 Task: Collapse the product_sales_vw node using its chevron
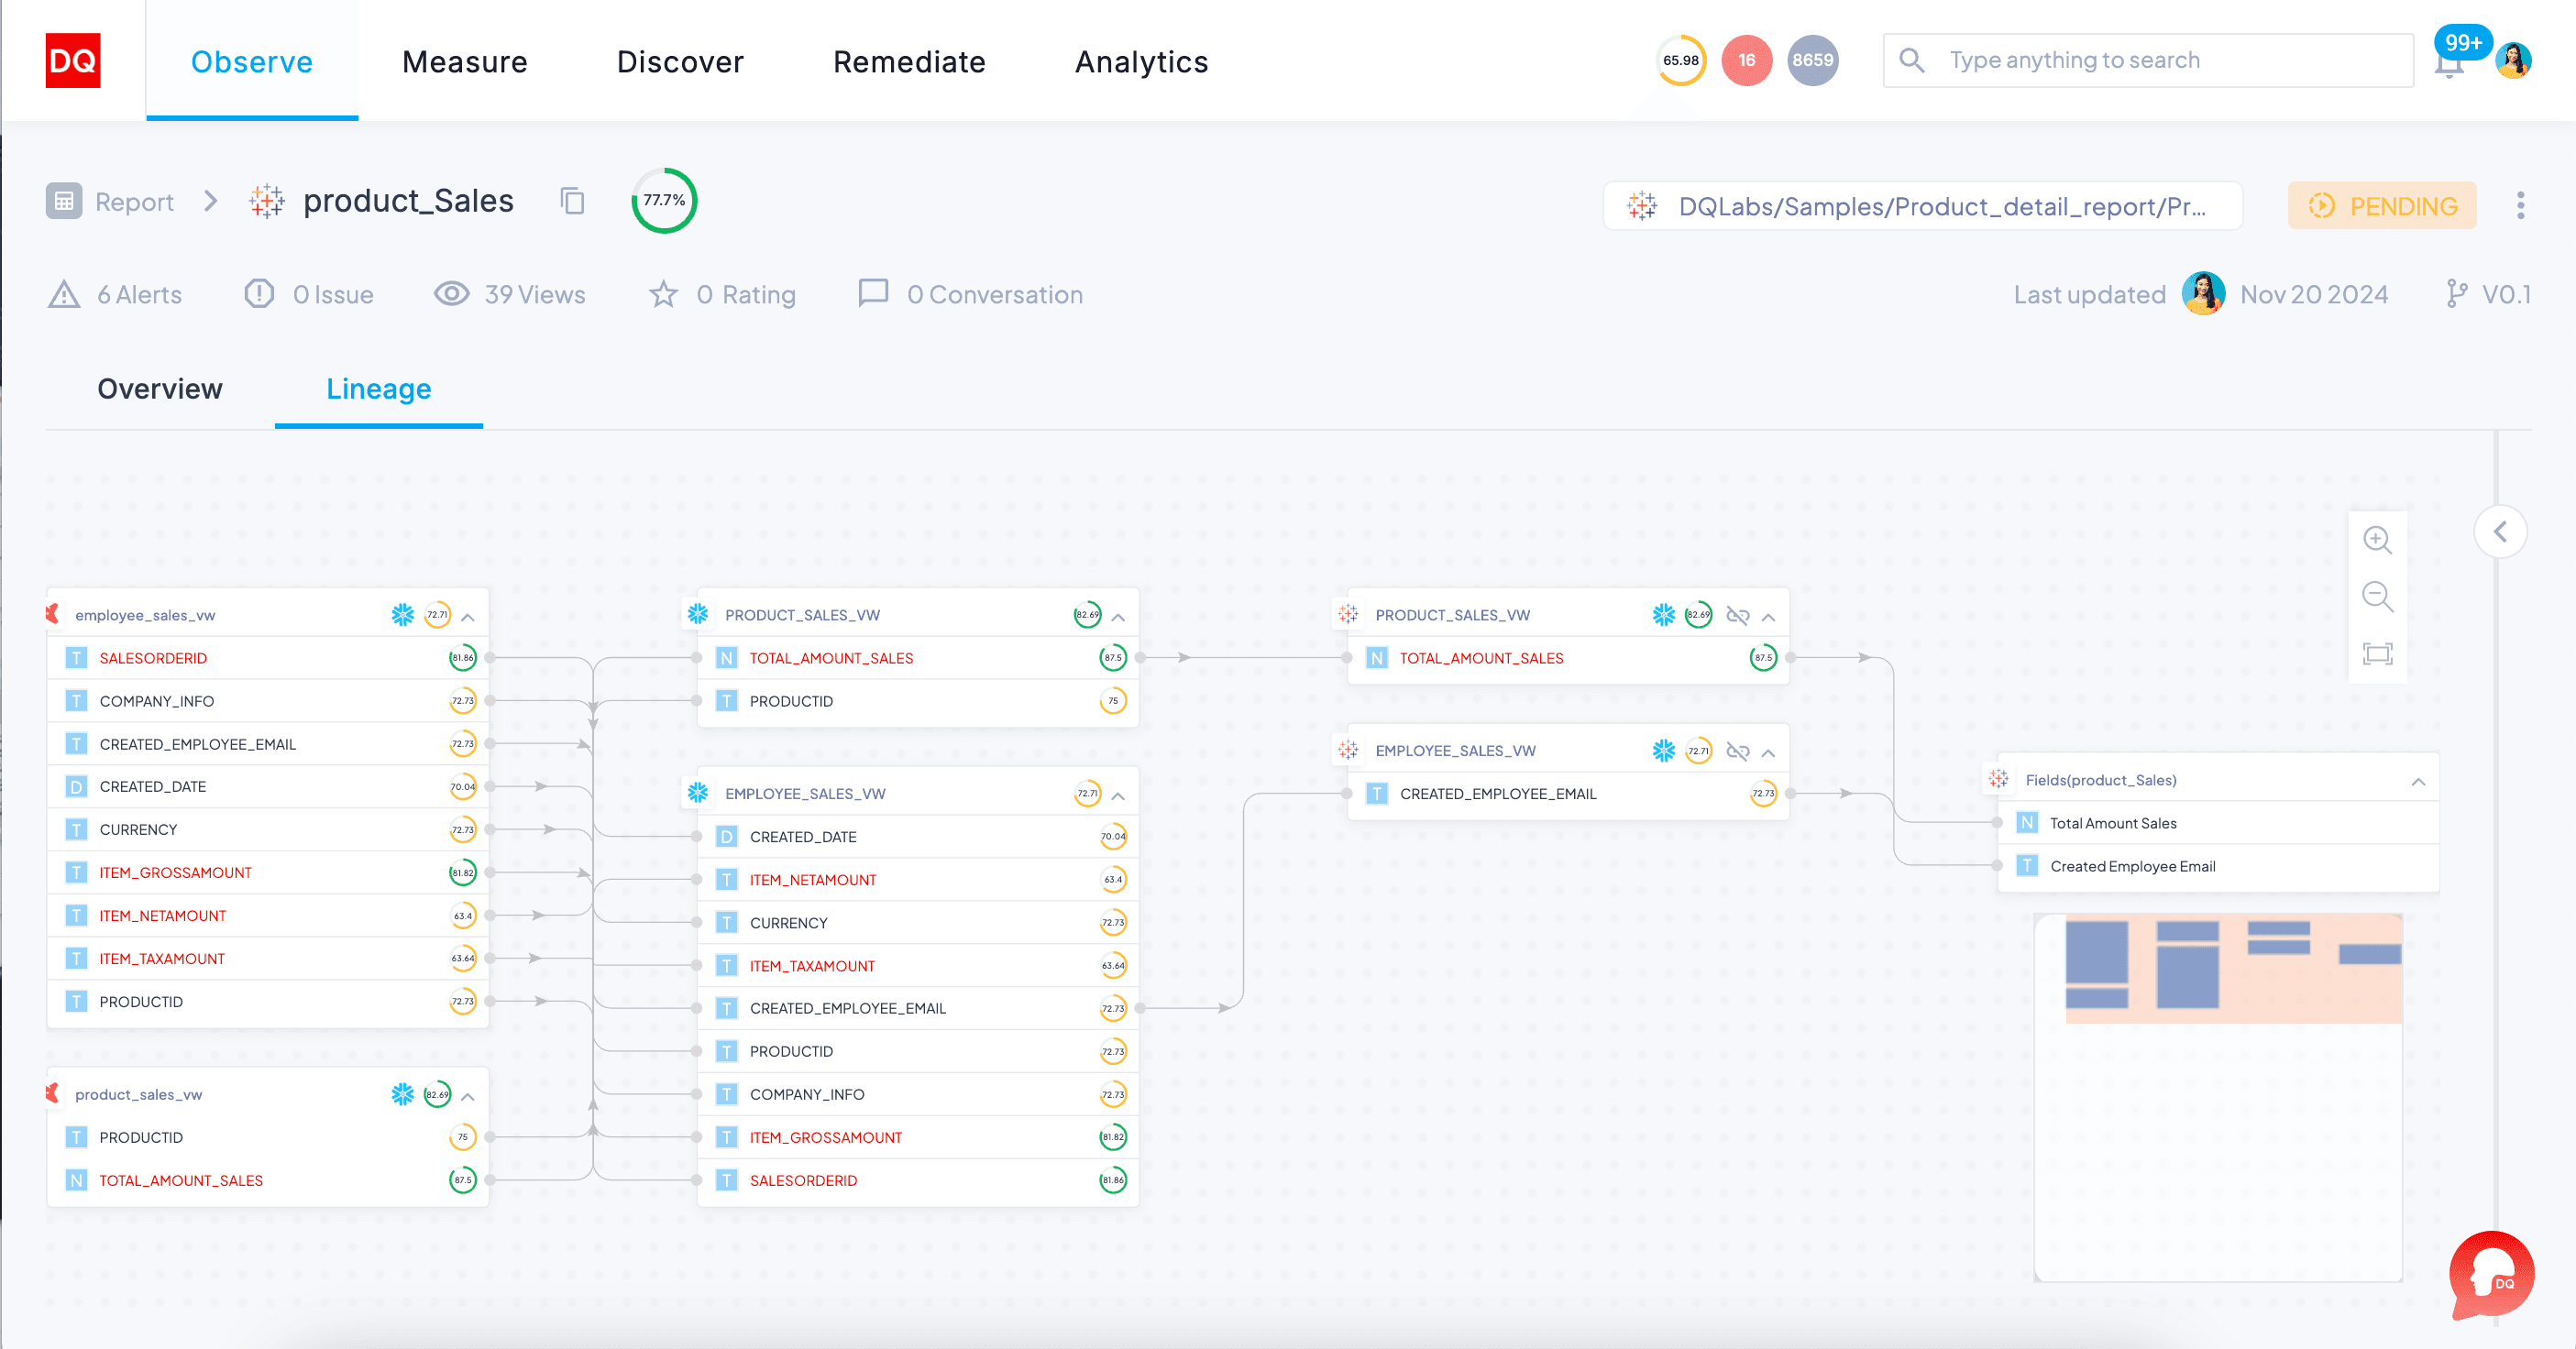[x=469, y=1094]
